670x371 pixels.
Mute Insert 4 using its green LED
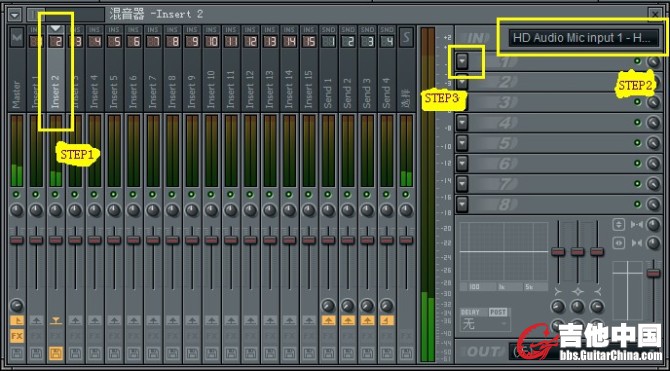click(x=94, y=194)
